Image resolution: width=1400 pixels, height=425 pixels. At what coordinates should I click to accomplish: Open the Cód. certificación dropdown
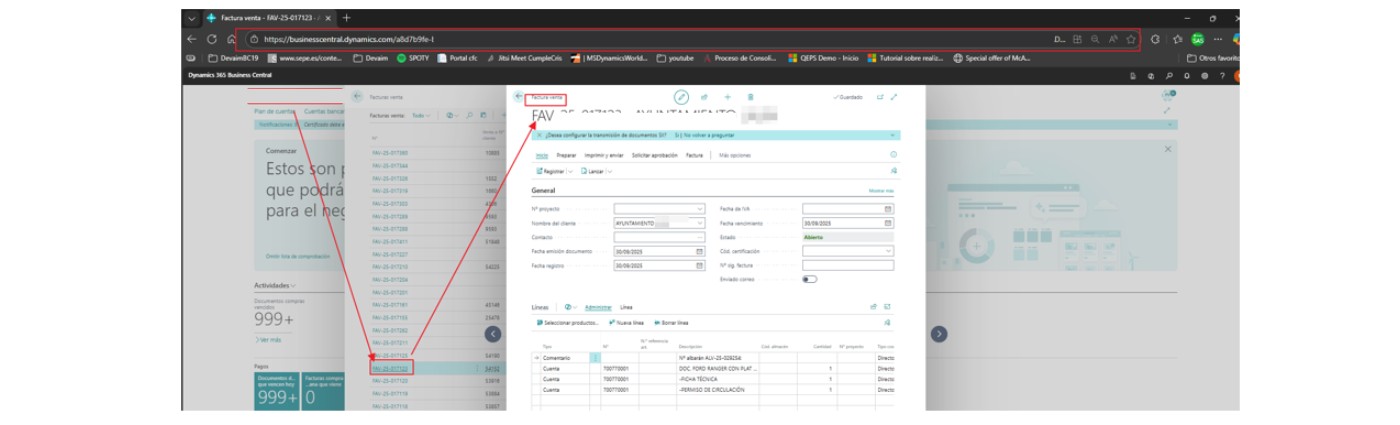point(888,251)
